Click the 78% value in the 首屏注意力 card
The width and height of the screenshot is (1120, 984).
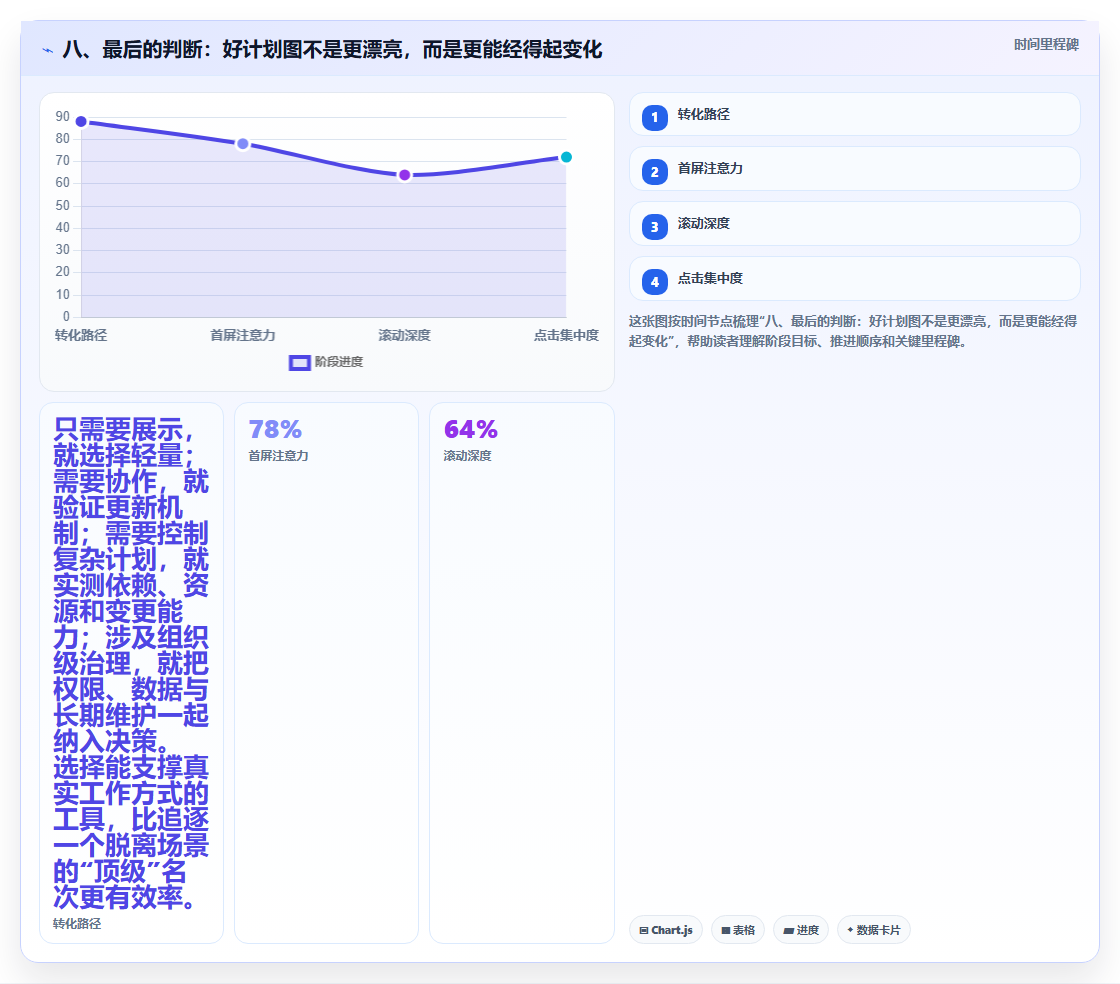coord(275,429)
